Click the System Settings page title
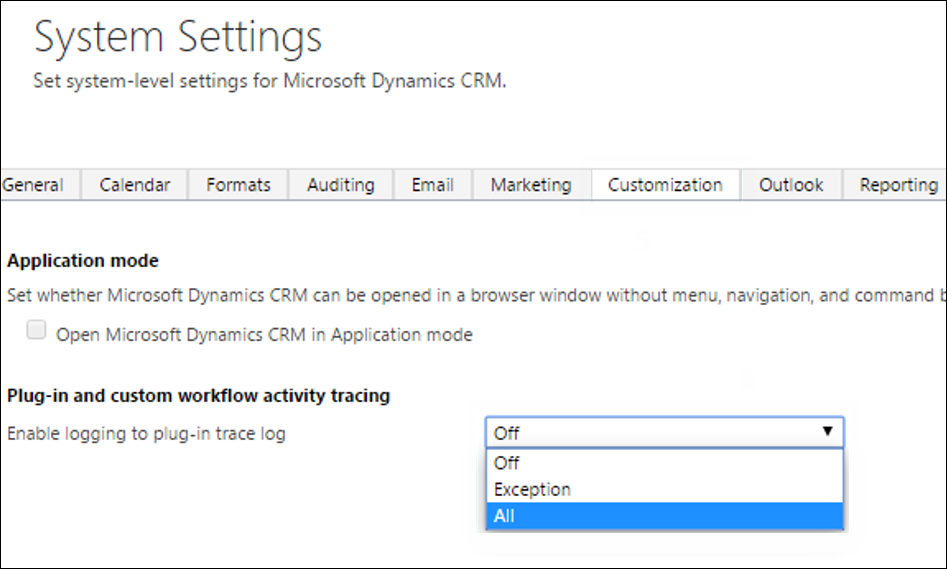The height and width of the screenshot is (569, 947). 178,38
